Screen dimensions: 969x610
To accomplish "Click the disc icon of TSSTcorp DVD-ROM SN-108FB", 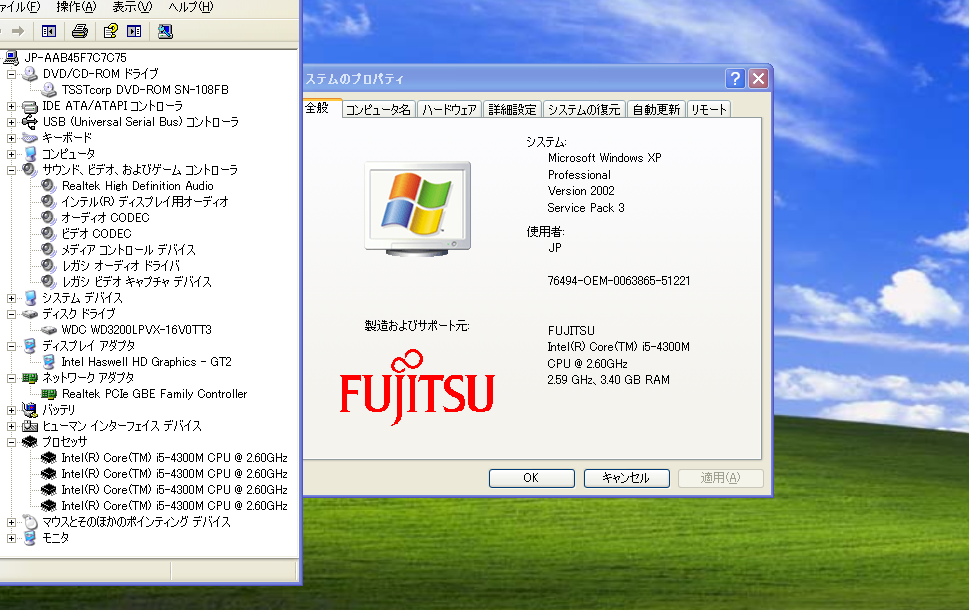I will (x=49, y=90).
